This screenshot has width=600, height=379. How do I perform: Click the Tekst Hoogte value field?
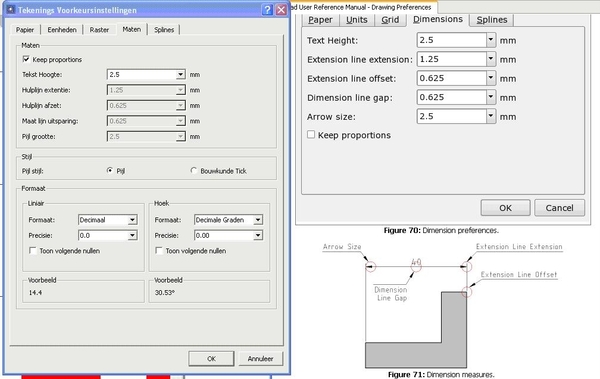pos(142,74)
